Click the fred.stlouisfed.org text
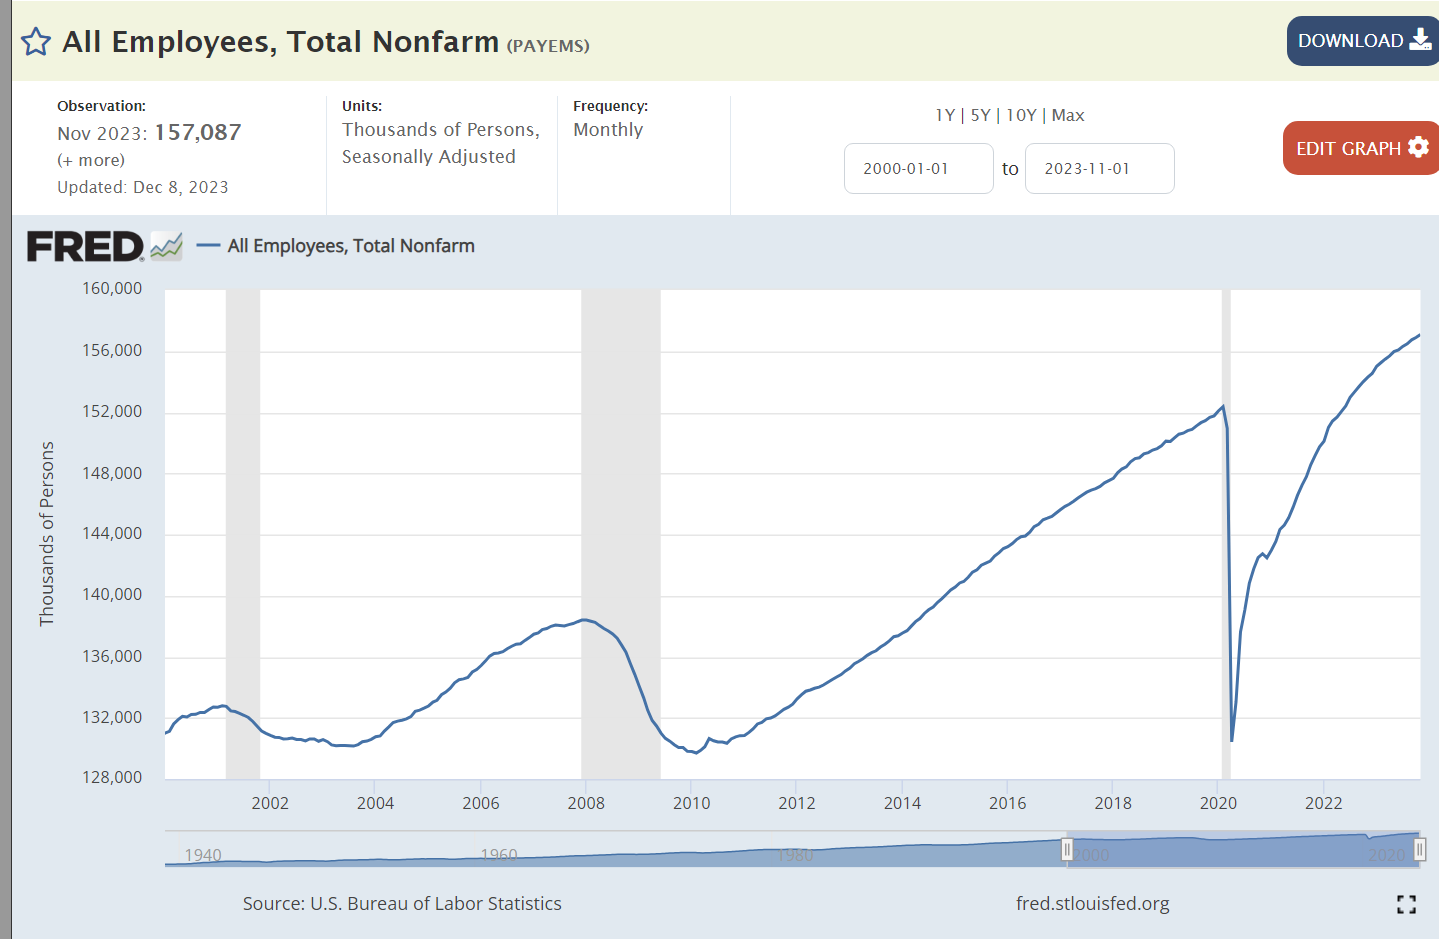This screenshot has height=939, width=1439. pyautogui.click(x=1092, y=904)
